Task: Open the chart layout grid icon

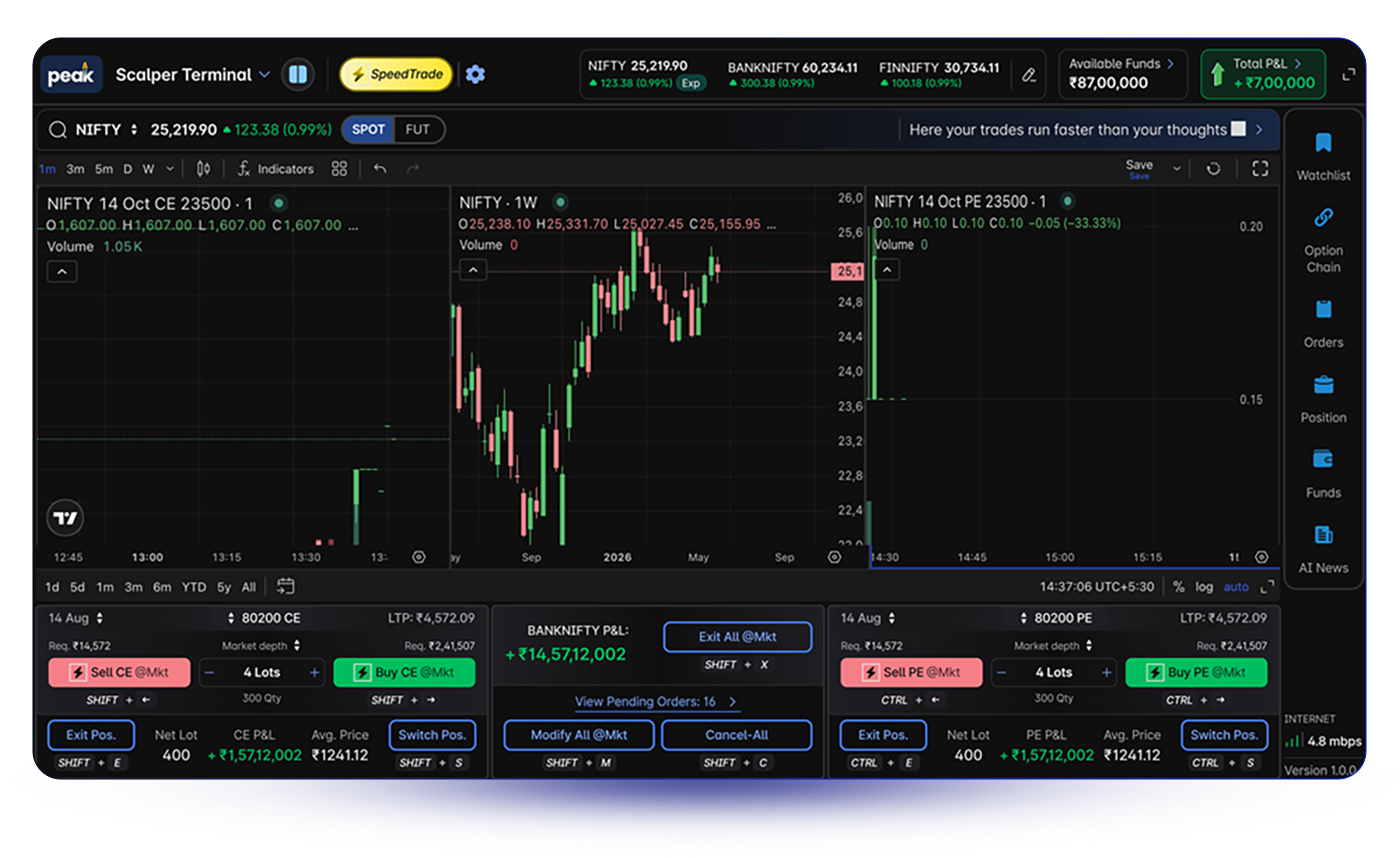Action: [339, 169]
